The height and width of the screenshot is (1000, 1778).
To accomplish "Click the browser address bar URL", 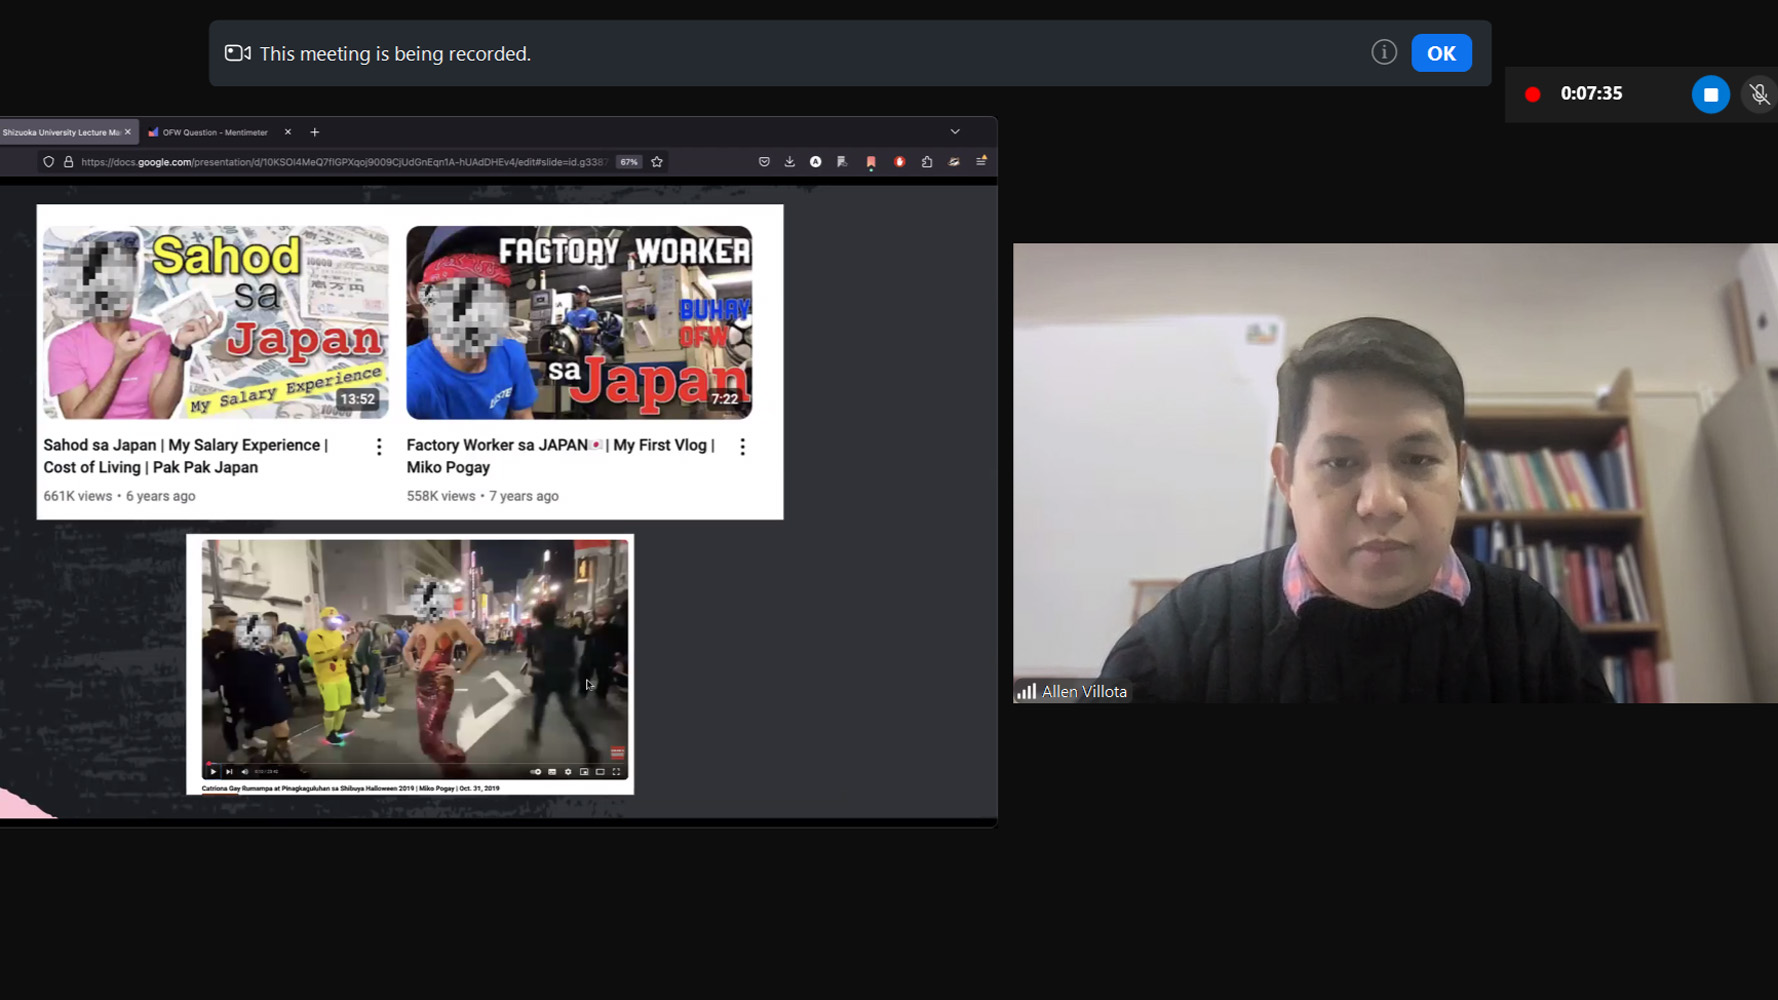I will (x=340, y=162).
